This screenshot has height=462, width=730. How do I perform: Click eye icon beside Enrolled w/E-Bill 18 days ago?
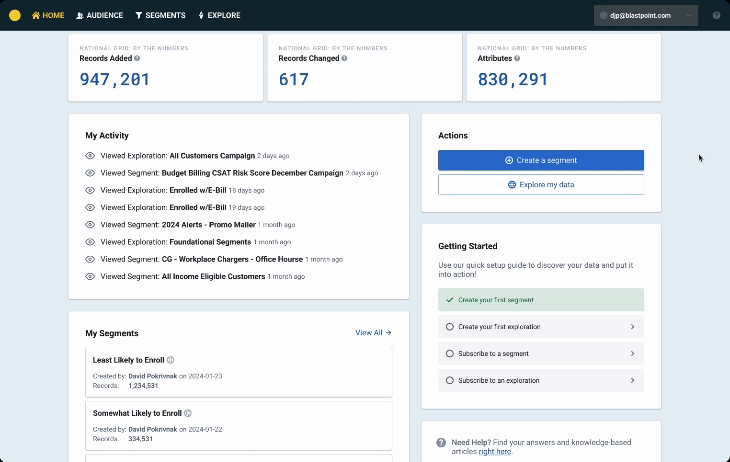click(x=90, y=190)
